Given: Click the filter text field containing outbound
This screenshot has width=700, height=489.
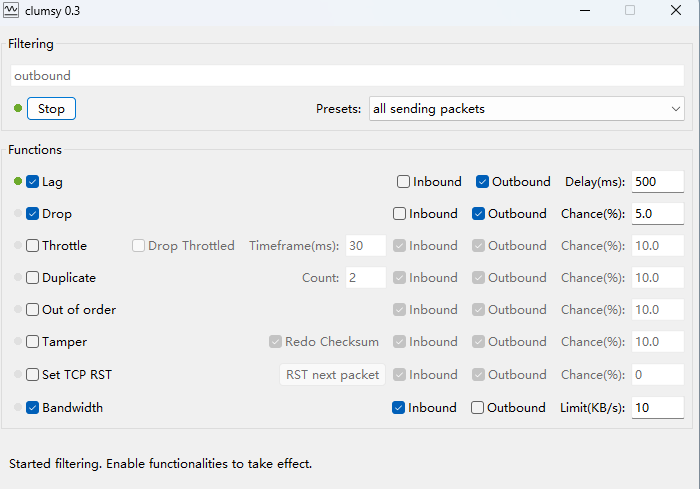Looking at the screenshot, I should coord(347,75).
